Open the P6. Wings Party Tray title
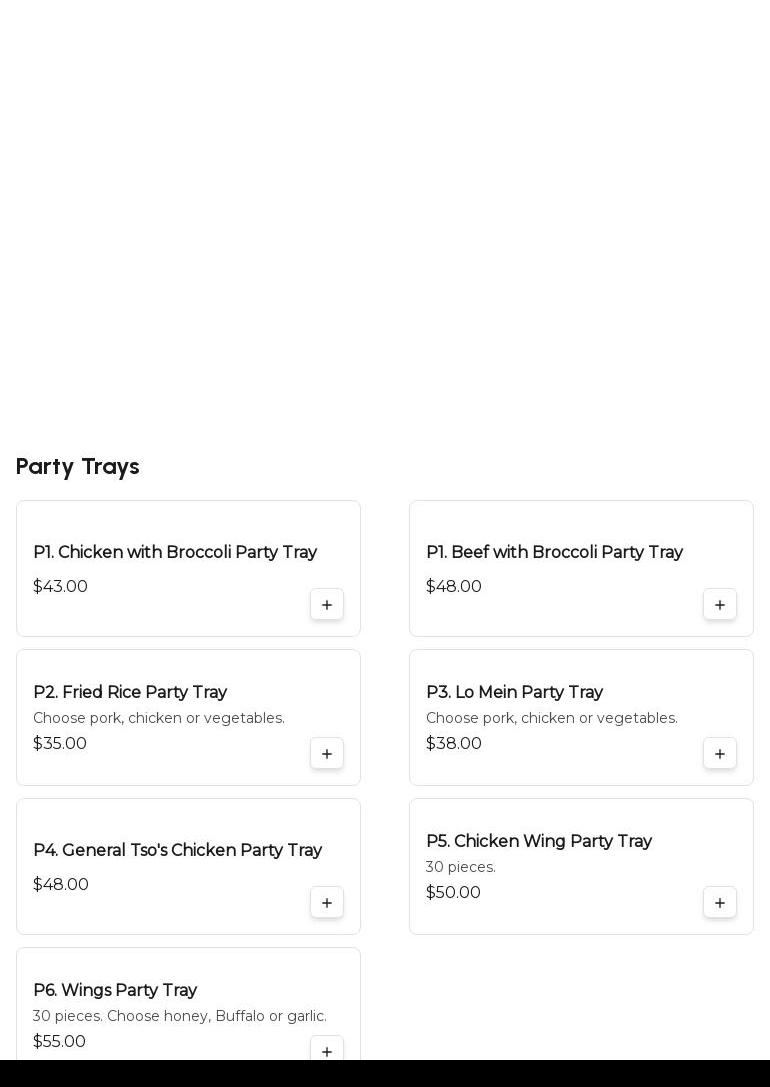The width and height of the screenshot is (770, 1087). [115, 990]
